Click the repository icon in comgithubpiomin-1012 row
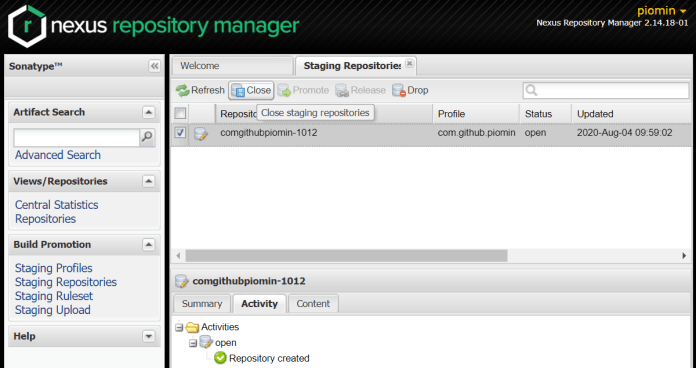The width and height of the screenshot is (696, 368). pos(201,133)
